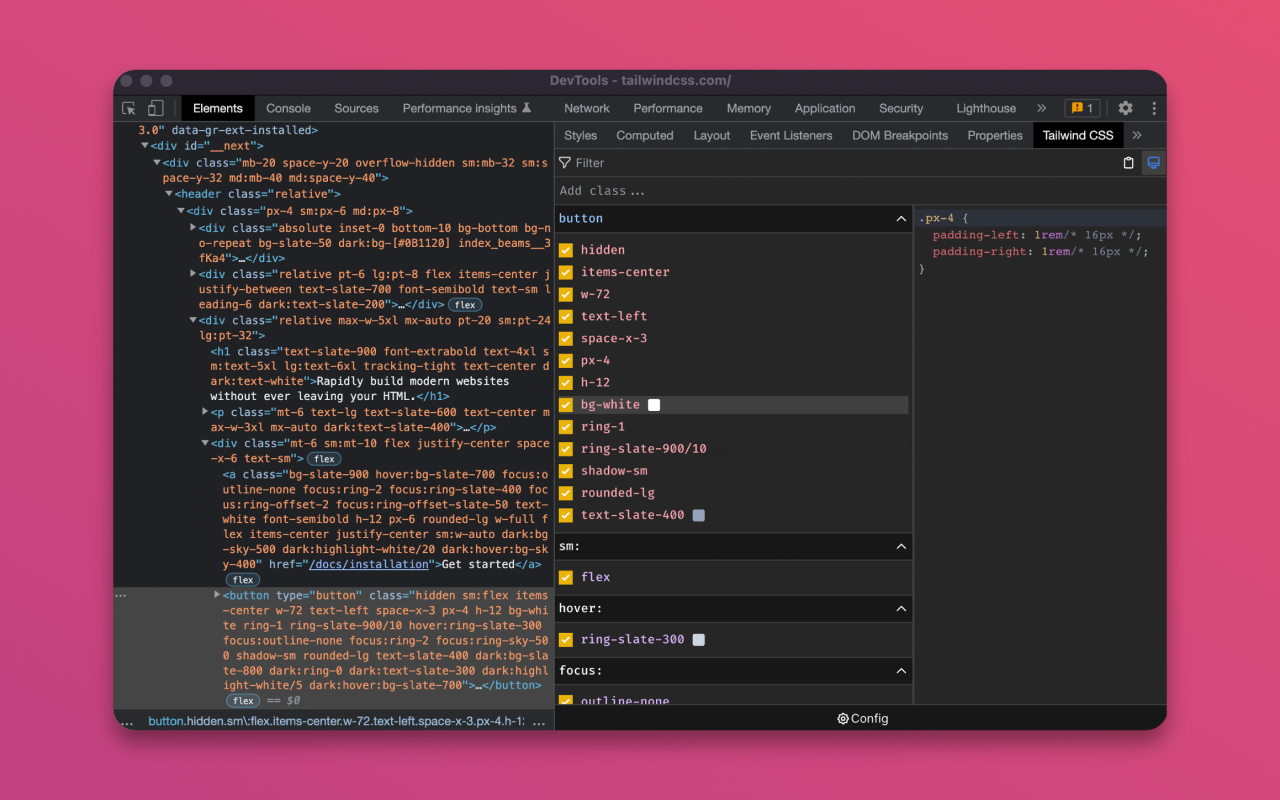Click the padding-right 1rem declaration
The width and height of the screenshot is (1280, 800).
pyautogui.click(x=1041, y=252)
